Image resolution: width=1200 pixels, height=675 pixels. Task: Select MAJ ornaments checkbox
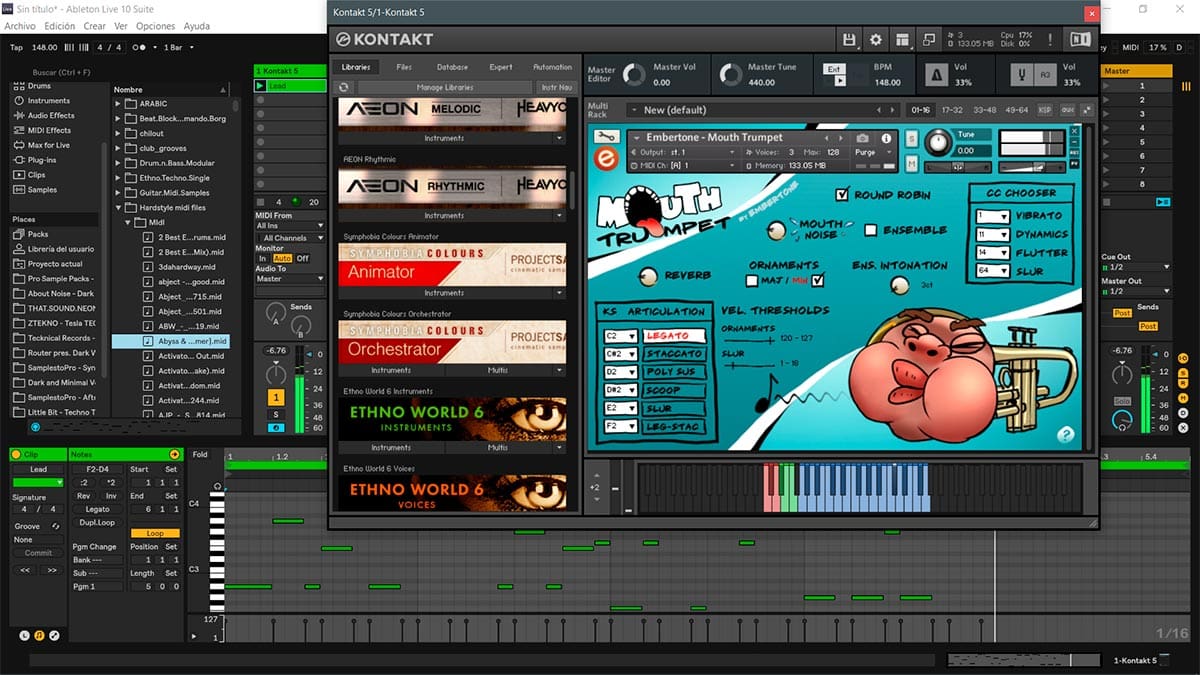(x=752, y=281)
